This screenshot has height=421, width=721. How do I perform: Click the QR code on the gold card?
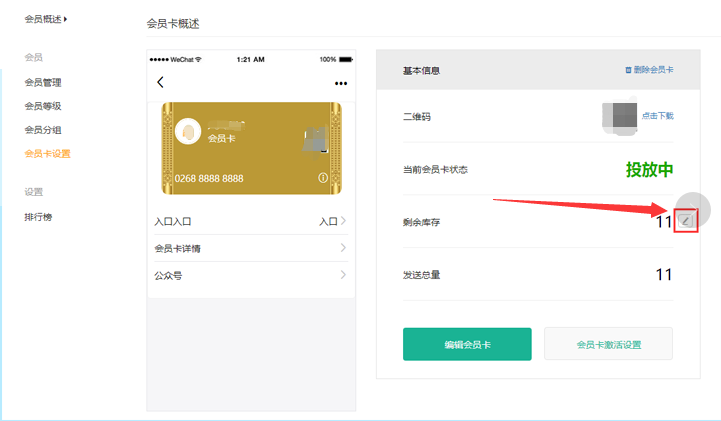pyautogui.click(x=316, y=139)
